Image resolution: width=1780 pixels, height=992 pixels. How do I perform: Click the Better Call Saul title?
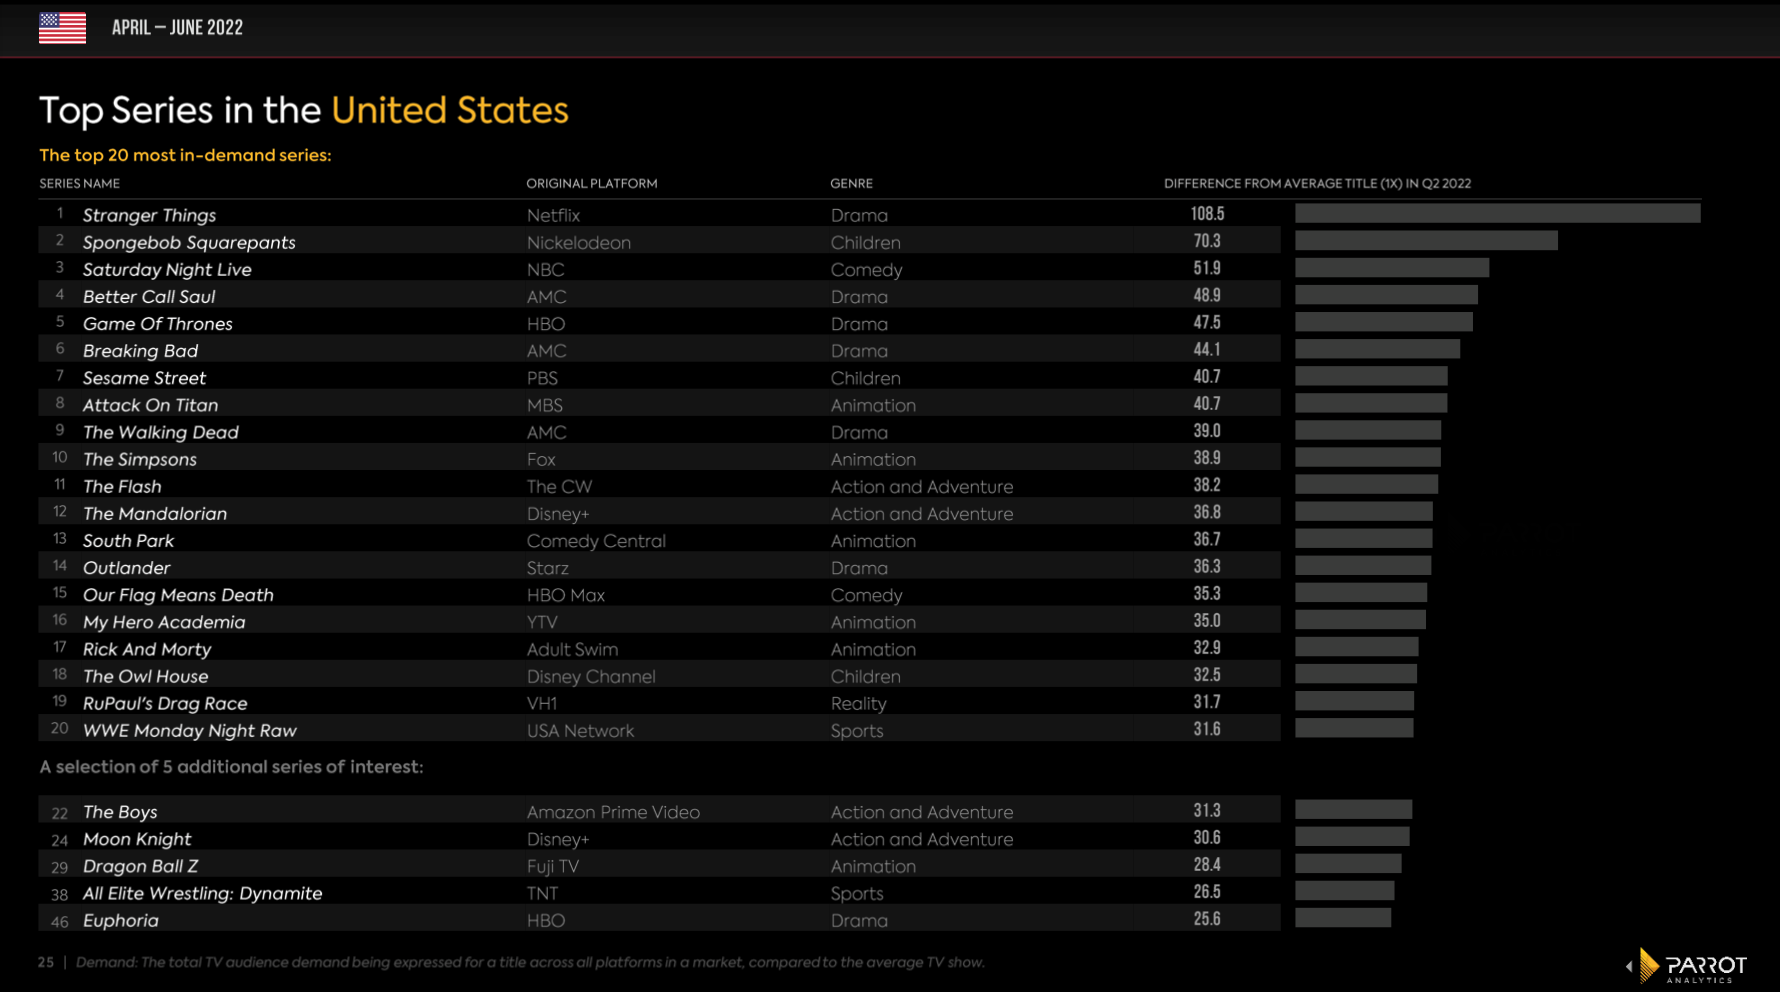[x=149, y=296]
